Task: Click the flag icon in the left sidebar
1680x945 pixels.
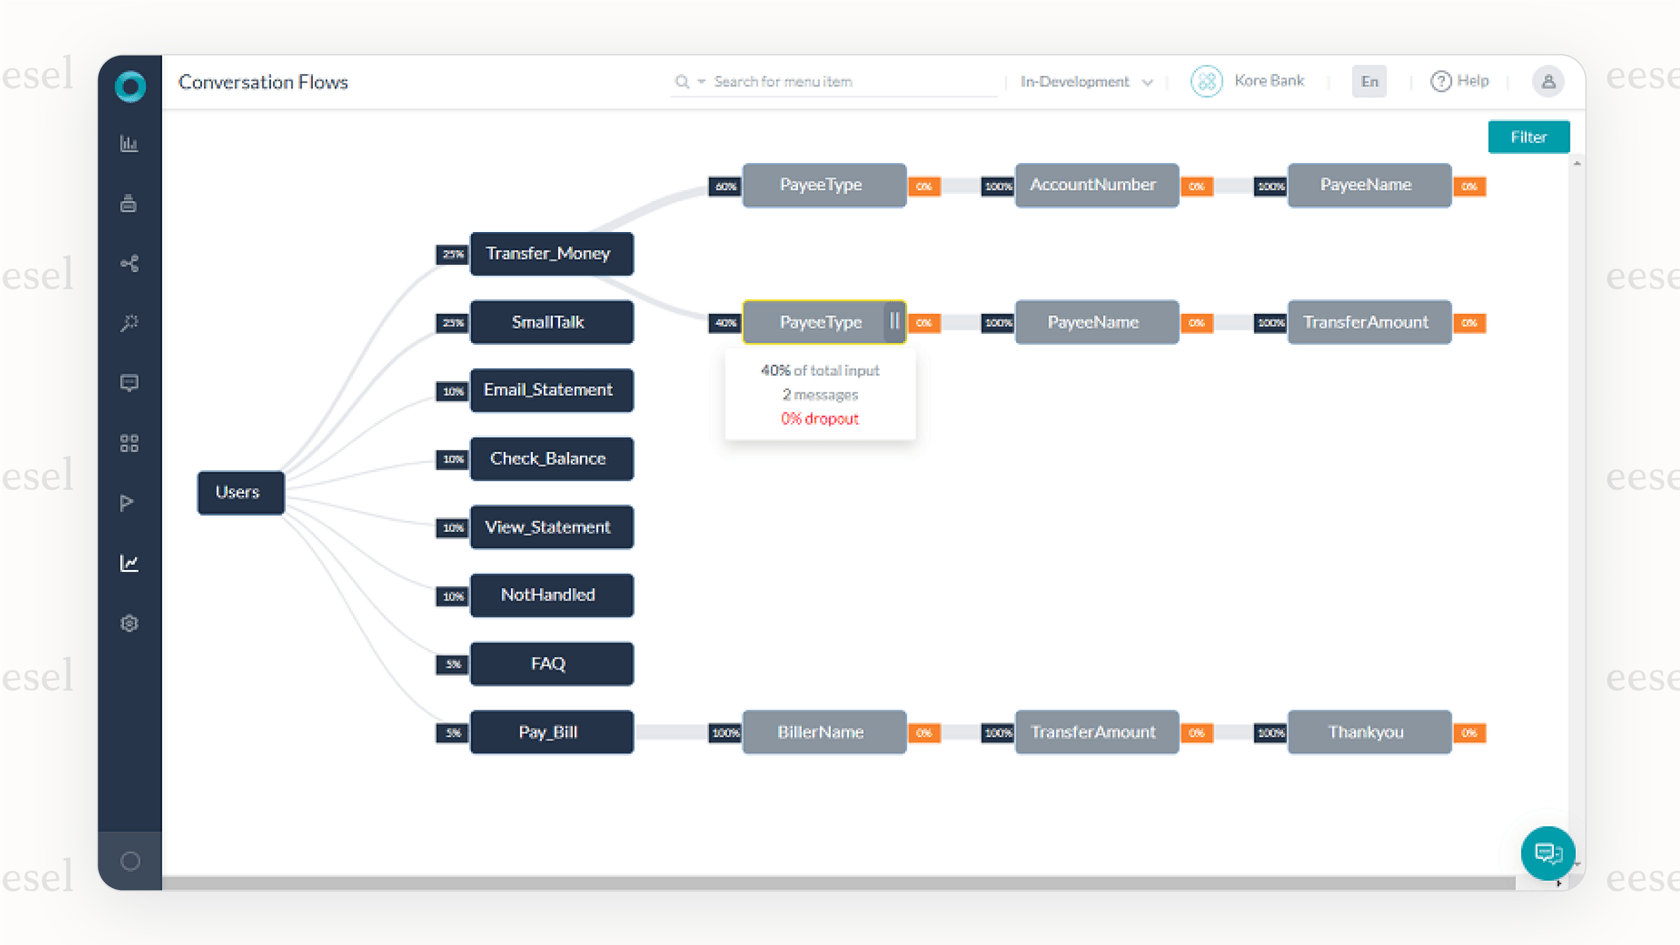Action: [x=129, y=502]
